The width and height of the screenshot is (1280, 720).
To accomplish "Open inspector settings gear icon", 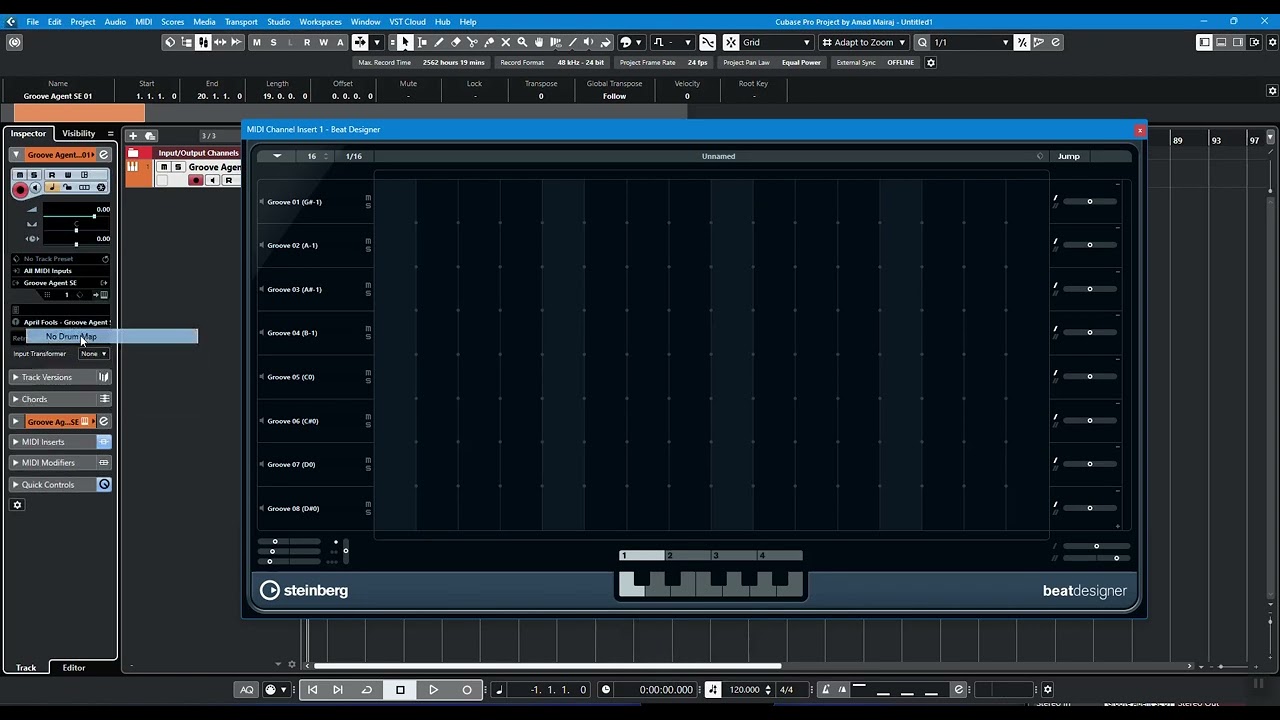I will pos(17,505).
